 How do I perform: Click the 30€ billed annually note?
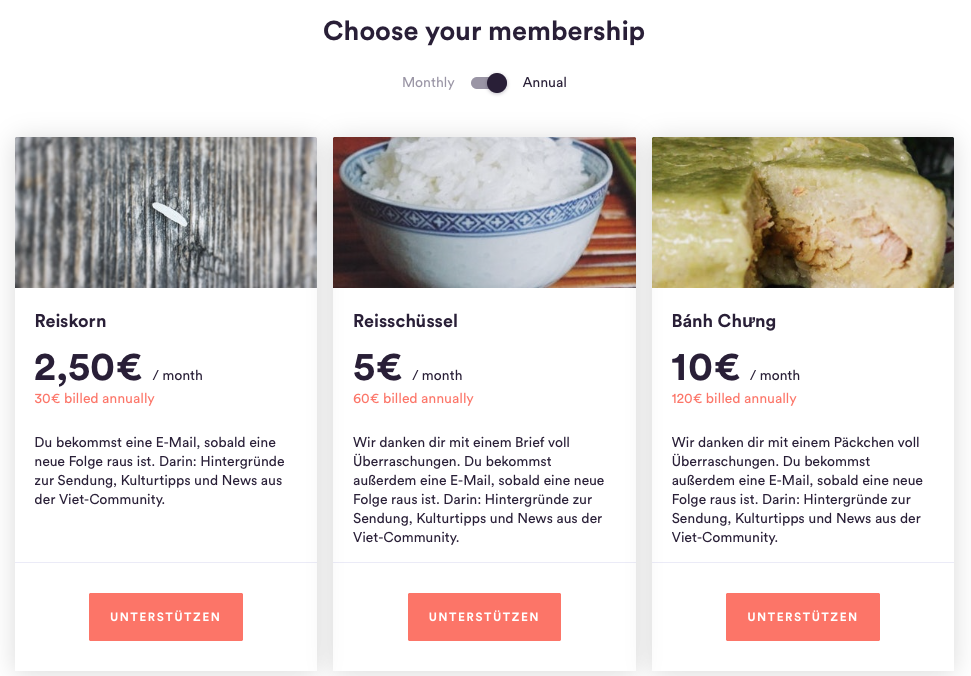pos(95,399)
